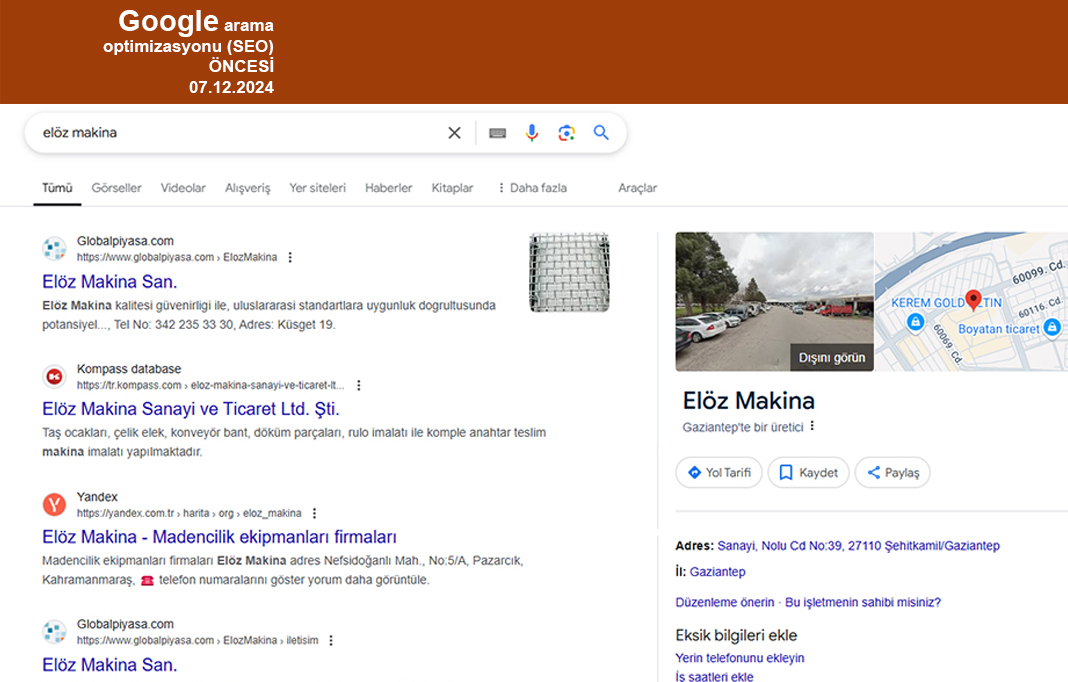Open the last Elöz Makina San. result link
This screenshot has width=1068, height=682.
coord(110,665)
